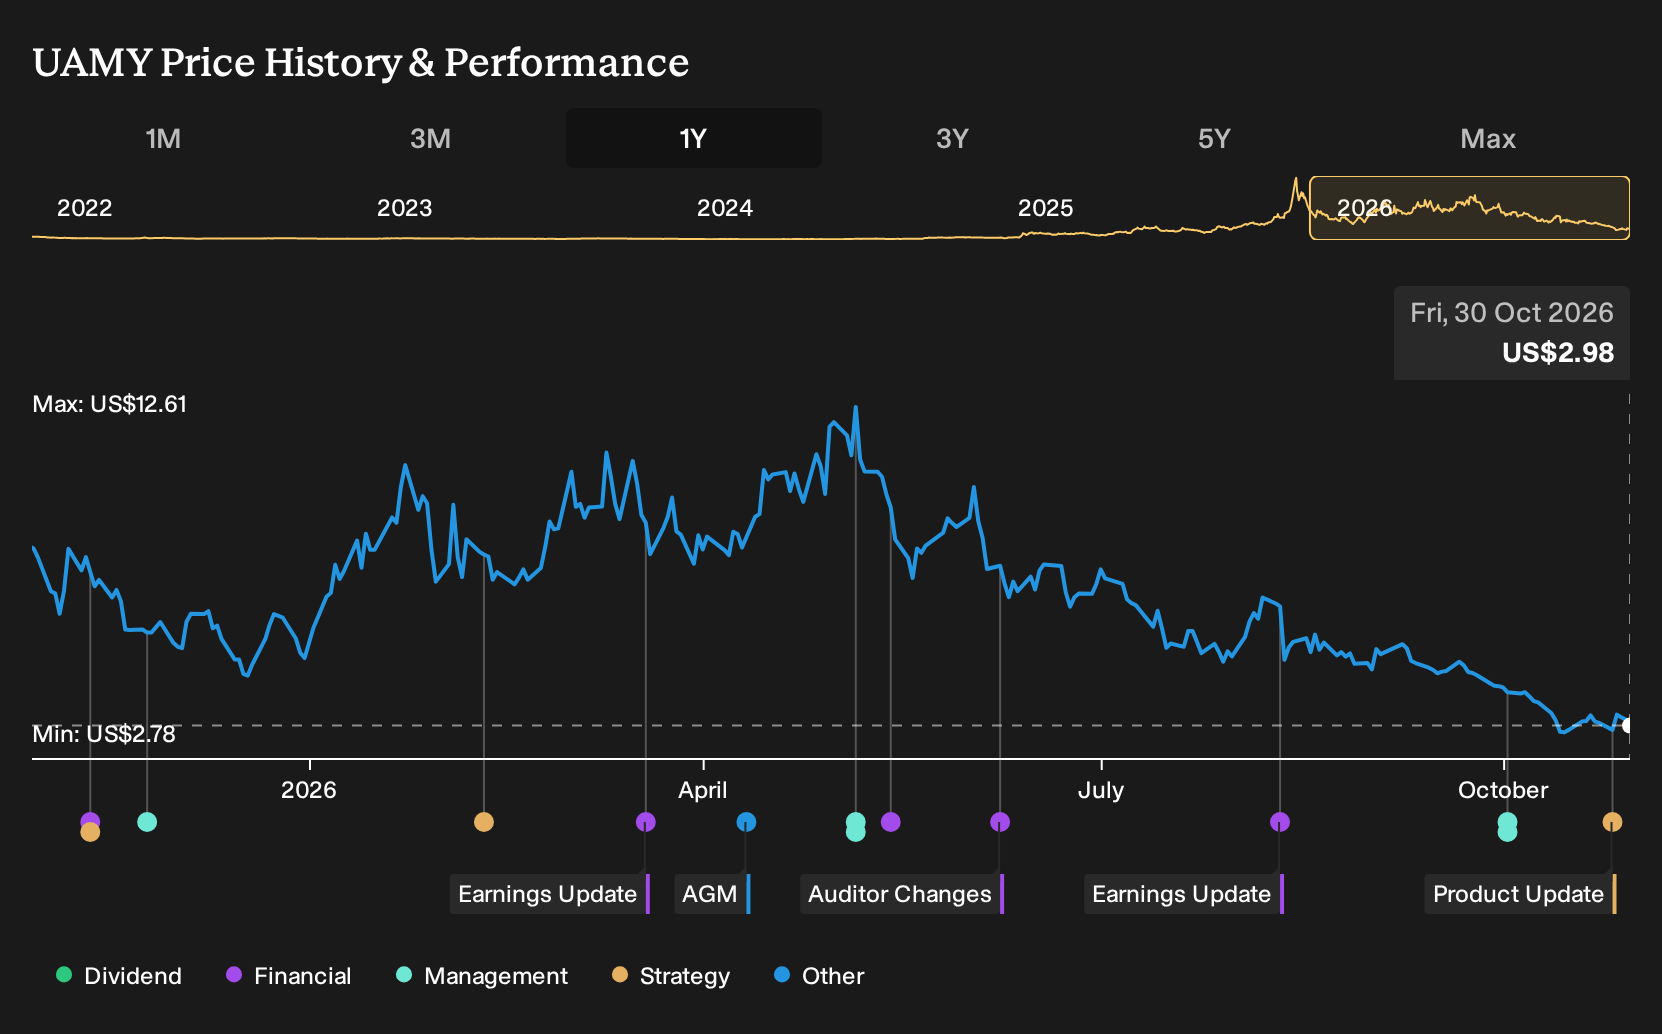This screenshot has height=1034, width=1662.
Task: Click the upper teal marker under the price peak
Action: pyautogui.click(x=856, y=821)
